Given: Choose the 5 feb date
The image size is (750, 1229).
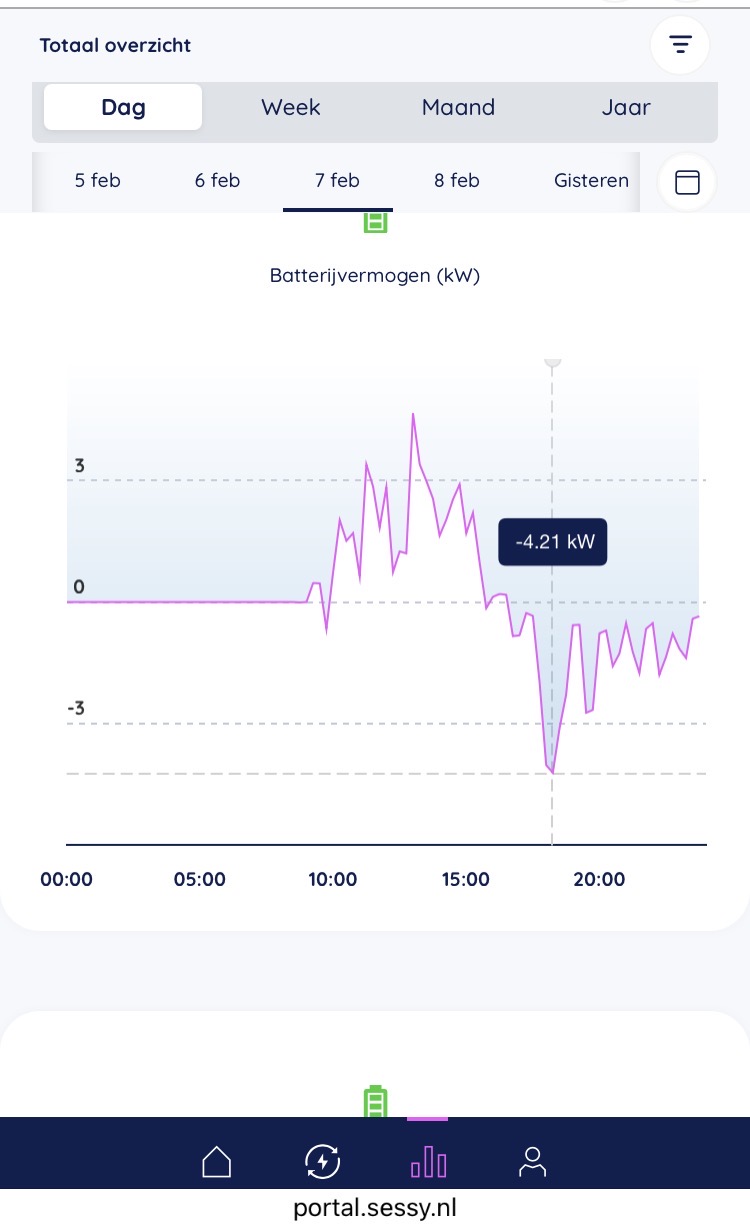Looking at the screenshot, I should pos(97,181).
